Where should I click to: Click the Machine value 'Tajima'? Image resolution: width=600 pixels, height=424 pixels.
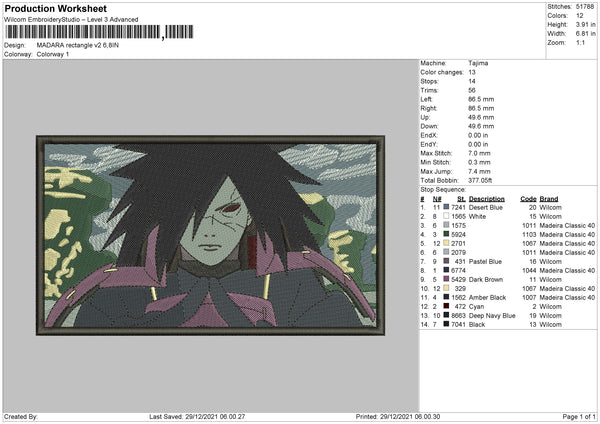tap(478, 63)
